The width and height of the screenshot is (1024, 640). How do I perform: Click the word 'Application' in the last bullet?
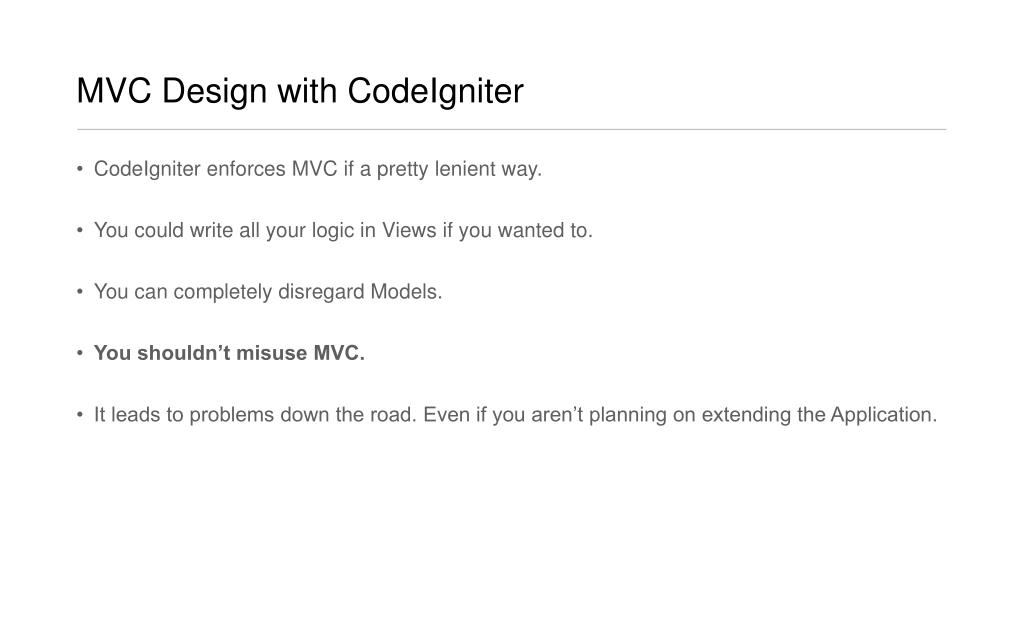(x=884, y=415)
